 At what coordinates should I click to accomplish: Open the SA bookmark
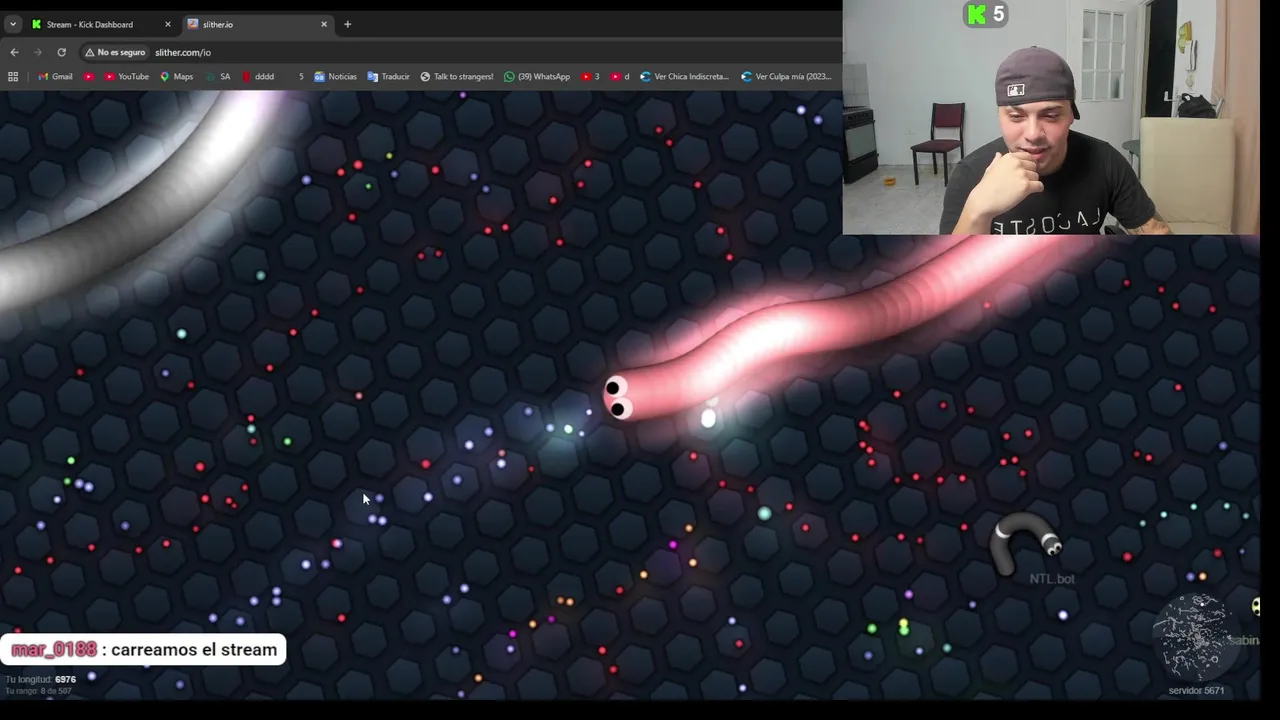coord(218,76)
